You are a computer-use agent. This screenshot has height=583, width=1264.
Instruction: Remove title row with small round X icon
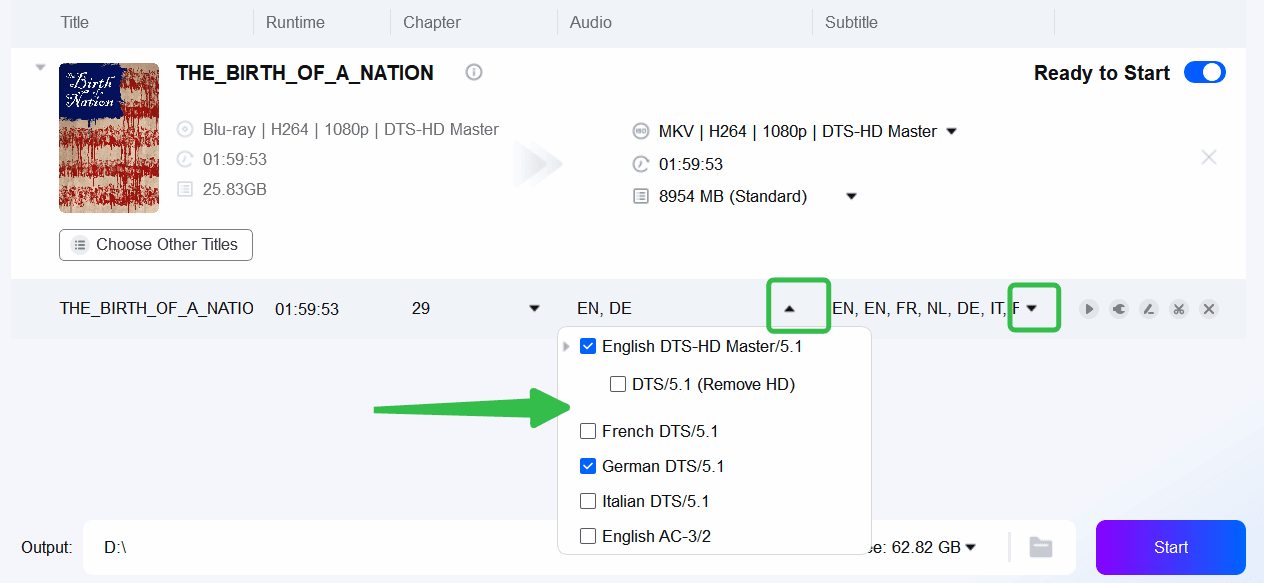click(1209, 309)
